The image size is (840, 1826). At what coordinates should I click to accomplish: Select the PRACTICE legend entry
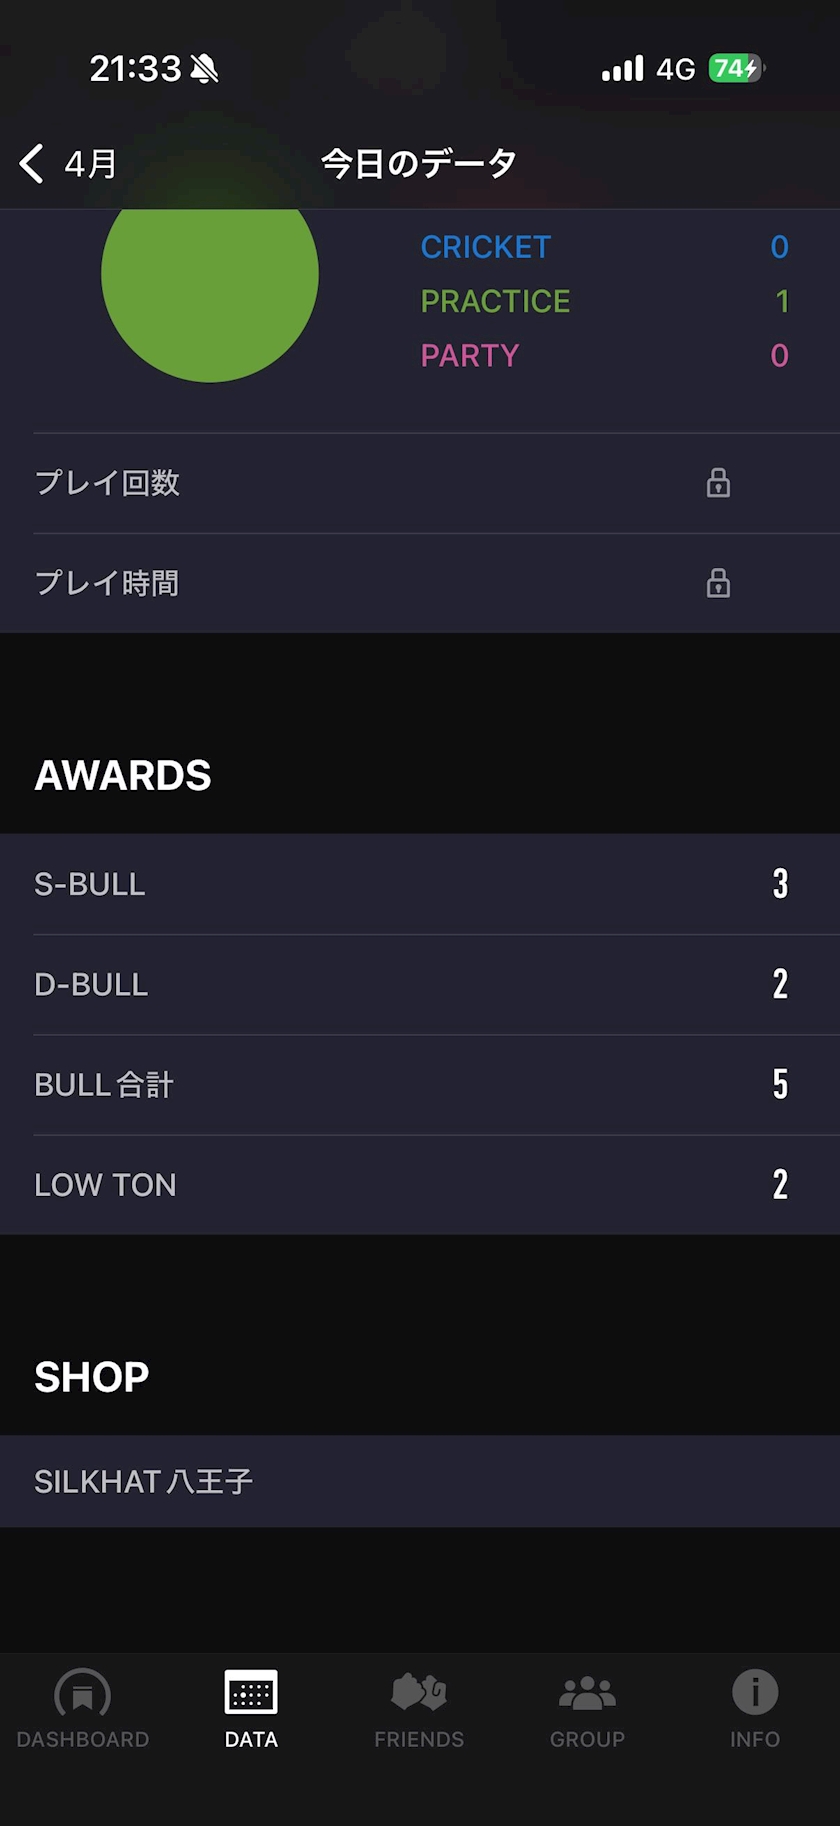click(x=495, y=301)
